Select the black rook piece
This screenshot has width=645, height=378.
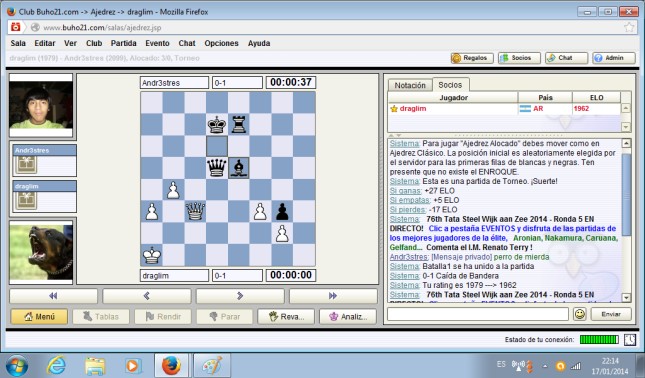(x=239, y=124)
